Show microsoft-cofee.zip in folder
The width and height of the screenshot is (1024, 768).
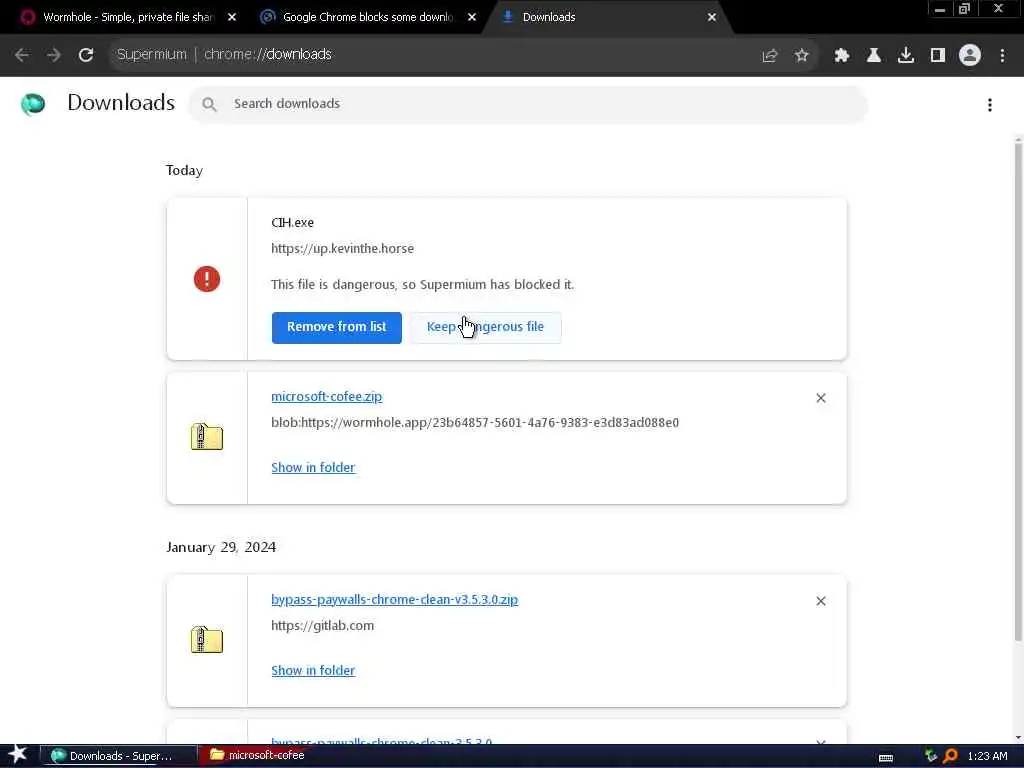(313, 468)
